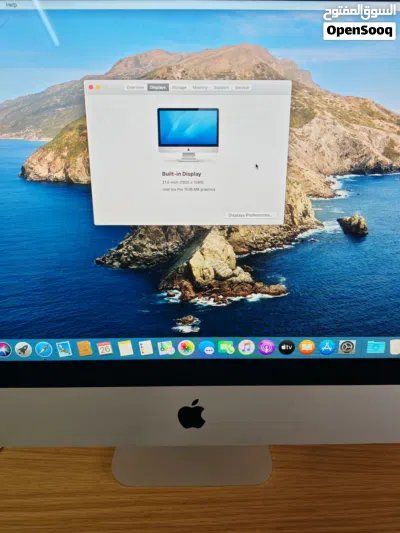This screenshot has width=400, height=533.
Task: Open purple Podcasts icon in dock
Action: (266, 347)
